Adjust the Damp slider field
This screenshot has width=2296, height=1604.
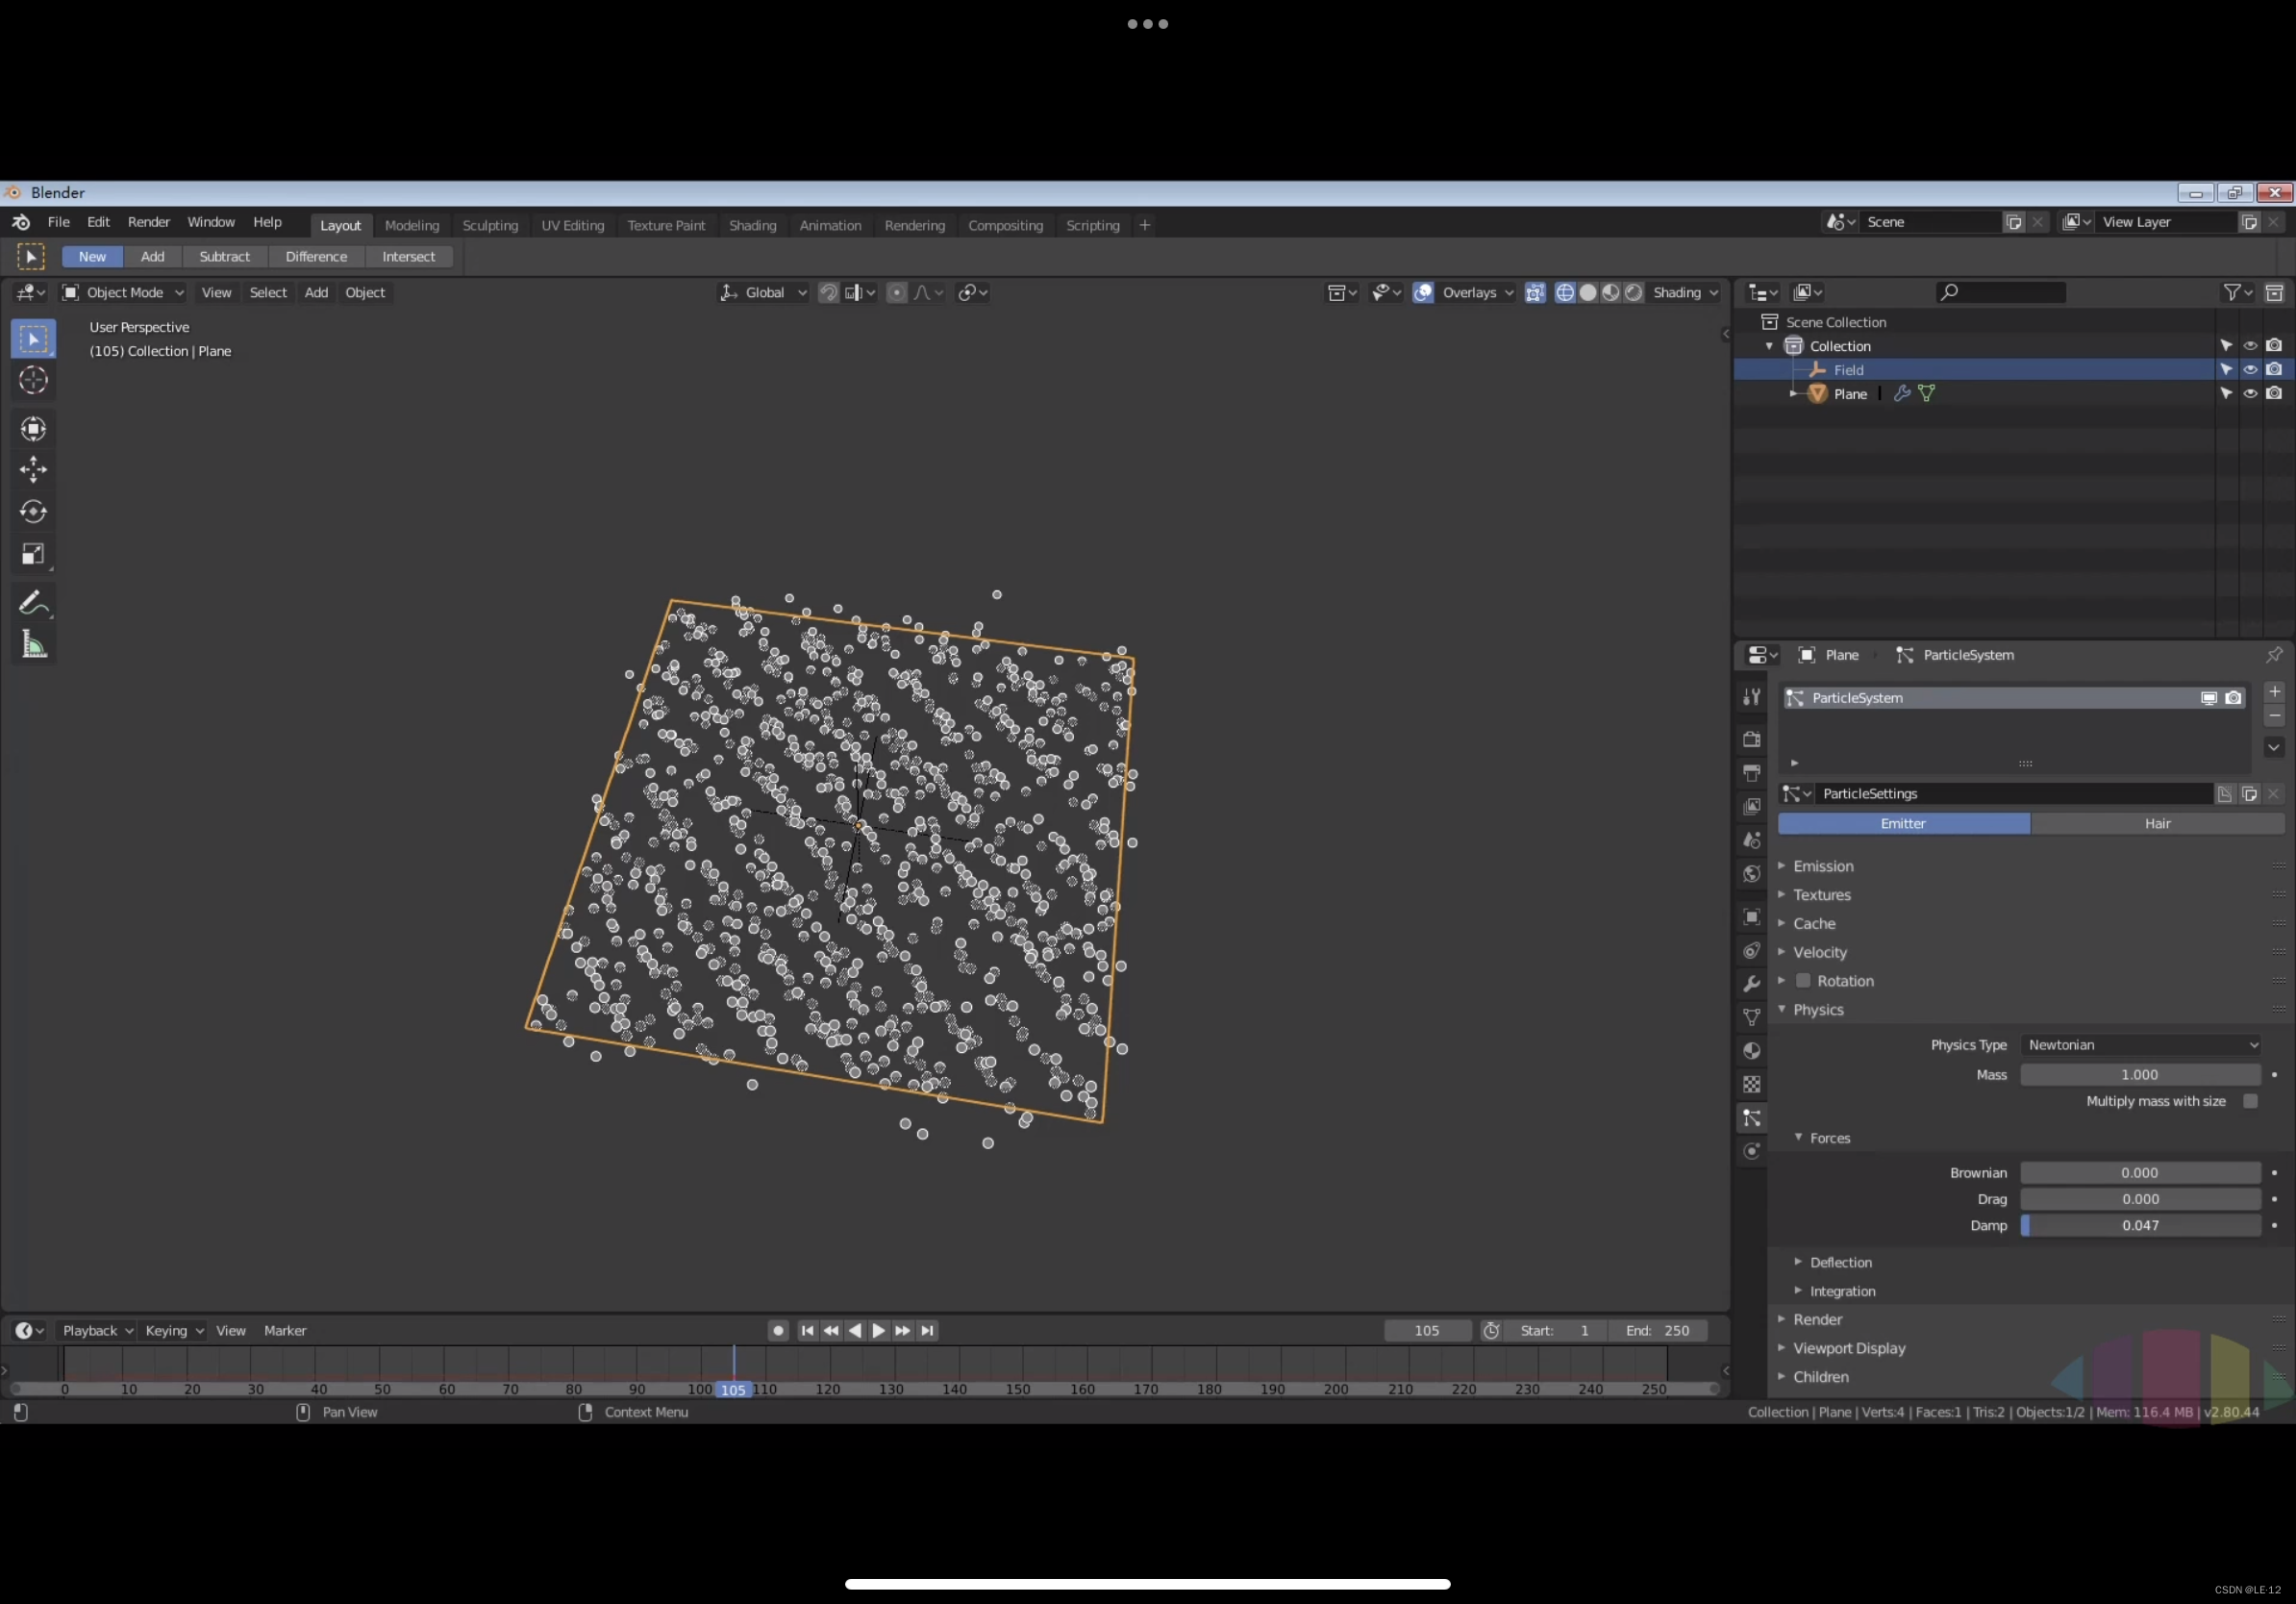pyautogui.click(x=2140, y=1226)
